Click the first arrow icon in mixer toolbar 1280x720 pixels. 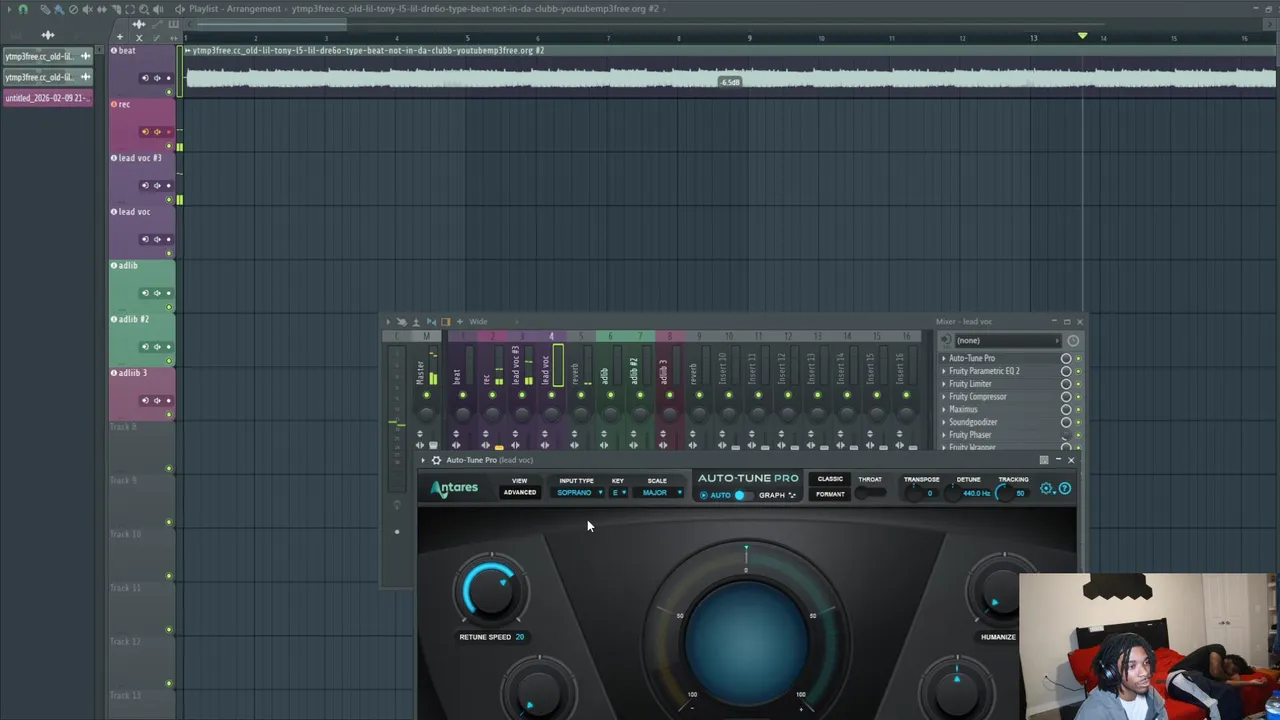click(x=387, y=321)
